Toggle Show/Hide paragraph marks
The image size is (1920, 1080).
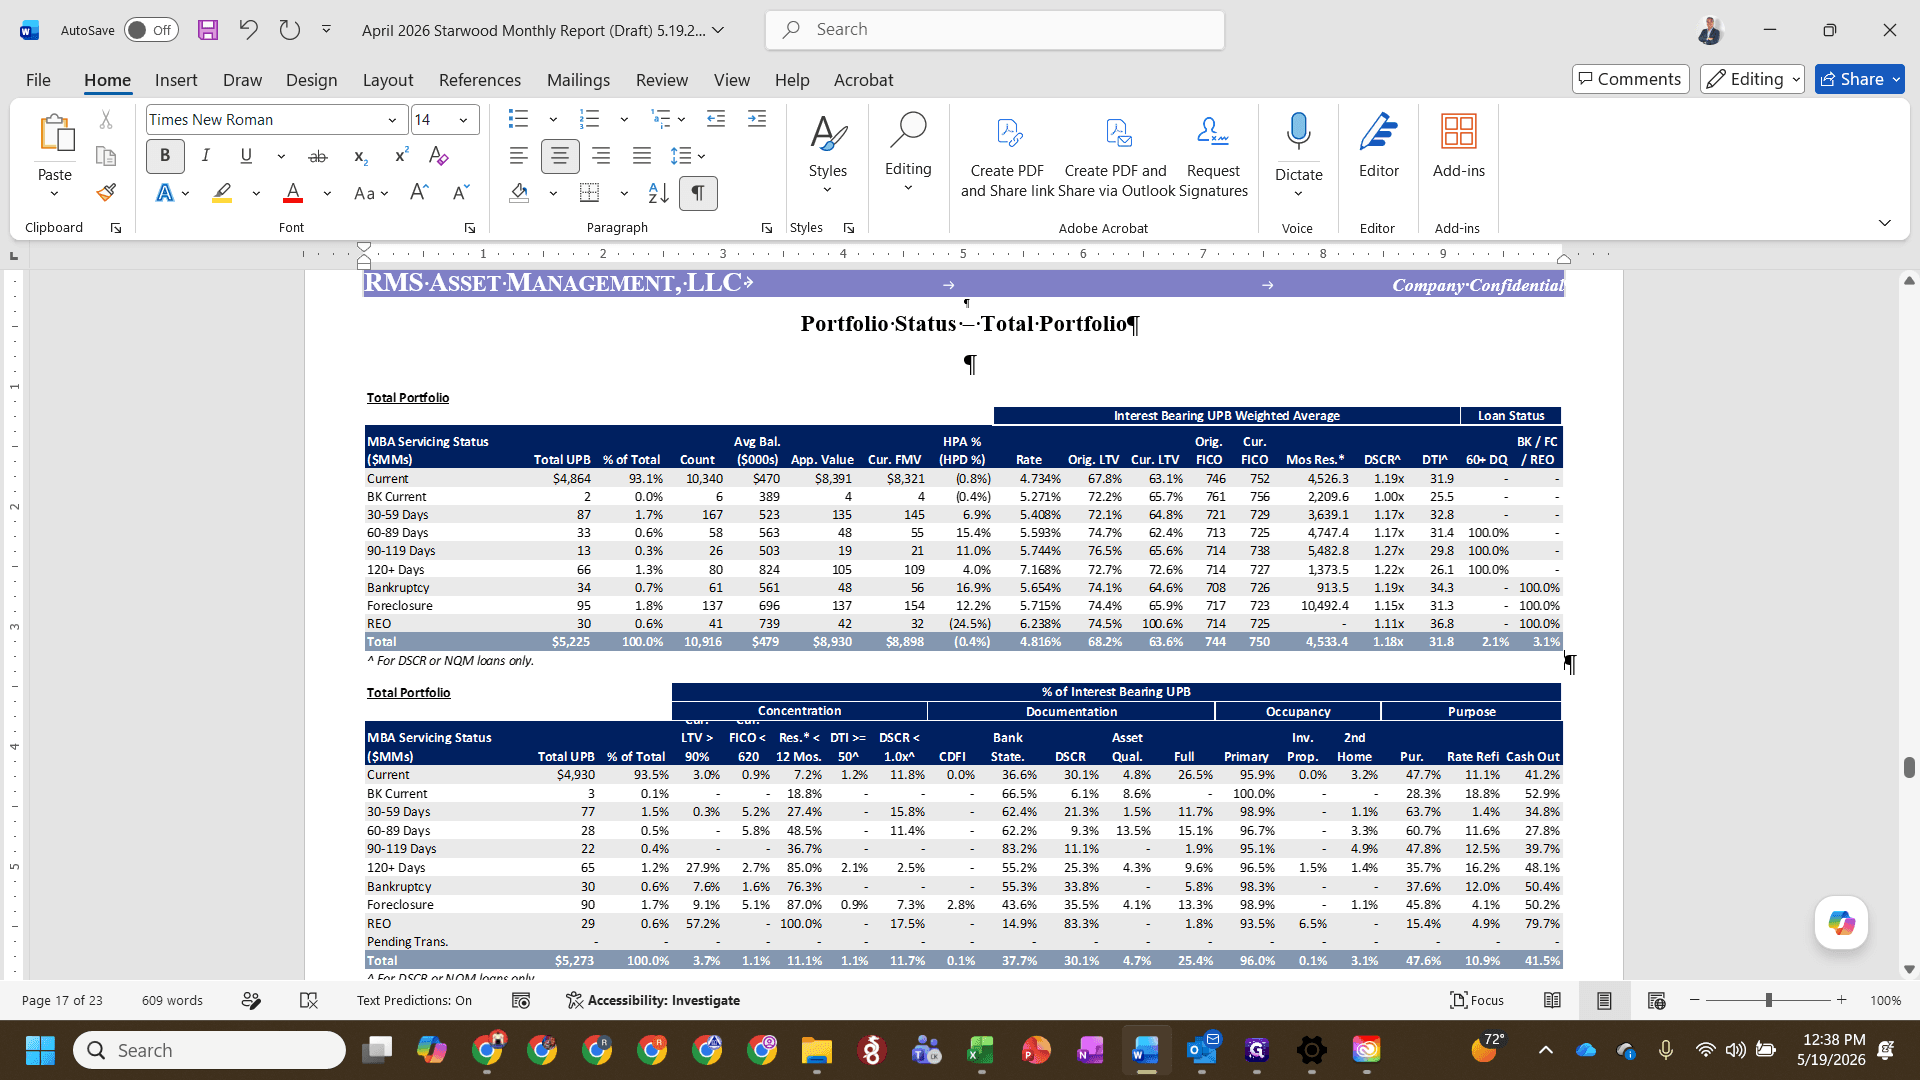click(x=698, y=193)
